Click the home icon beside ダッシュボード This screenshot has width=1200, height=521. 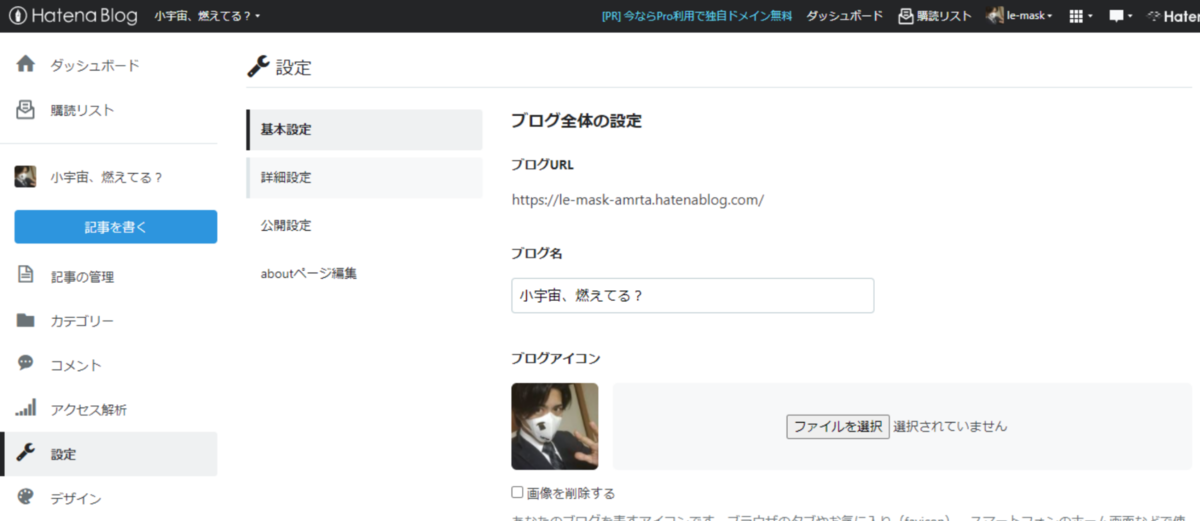pos(26,65)
